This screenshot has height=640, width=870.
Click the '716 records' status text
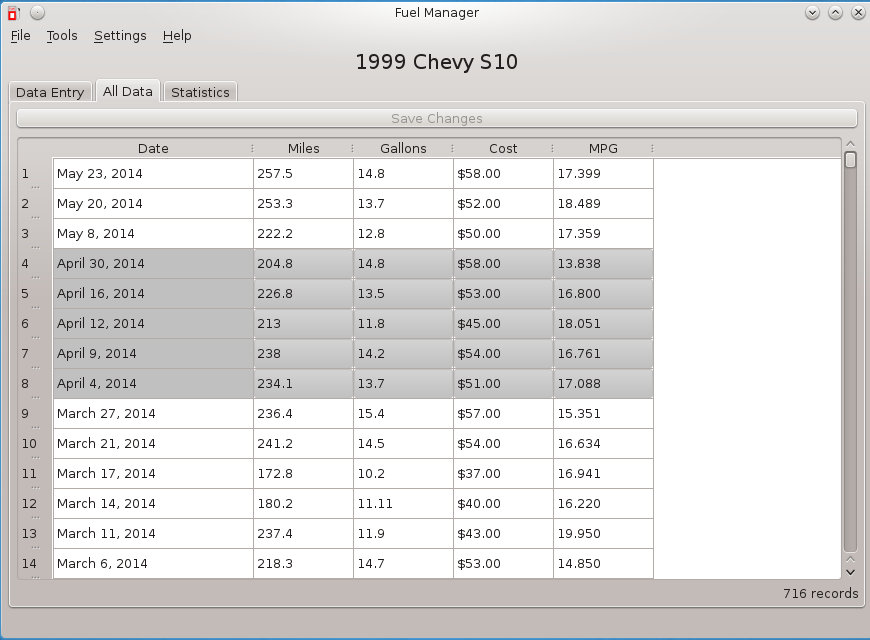click(x=821, y=593)
